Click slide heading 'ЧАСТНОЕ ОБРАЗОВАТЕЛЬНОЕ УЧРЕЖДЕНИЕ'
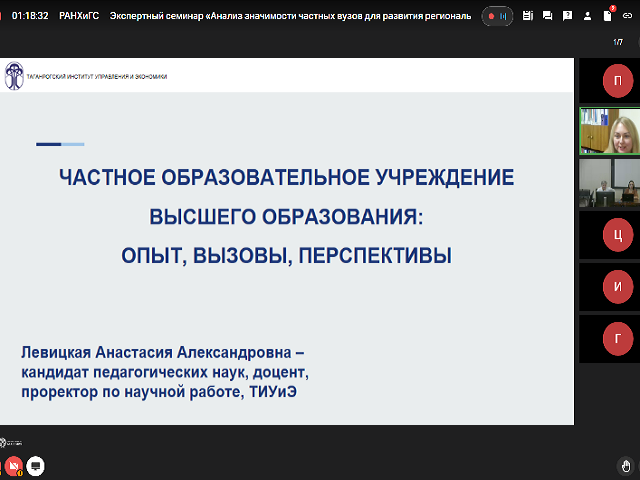This screenshot has height=480, width=640. 287,178
